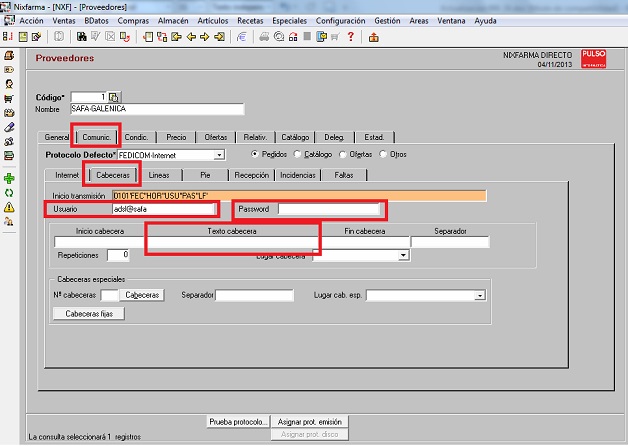Click the Prueba protocolo... button

point(238,422)
